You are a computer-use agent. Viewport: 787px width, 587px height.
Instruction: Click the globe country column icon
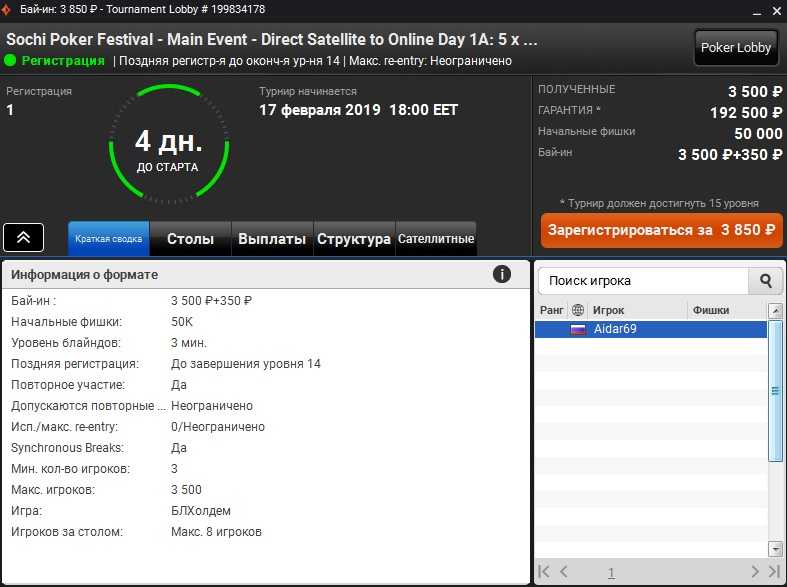pyautogui.click(x=578, y=310)
